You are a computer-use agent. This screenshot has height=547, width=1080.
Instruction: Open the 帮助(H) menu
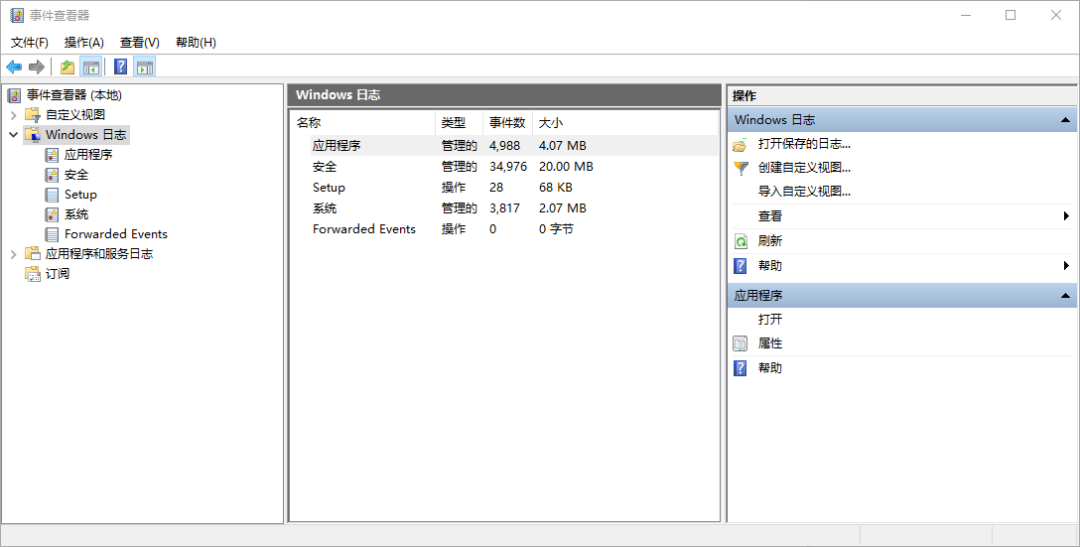tap(196, 43)
